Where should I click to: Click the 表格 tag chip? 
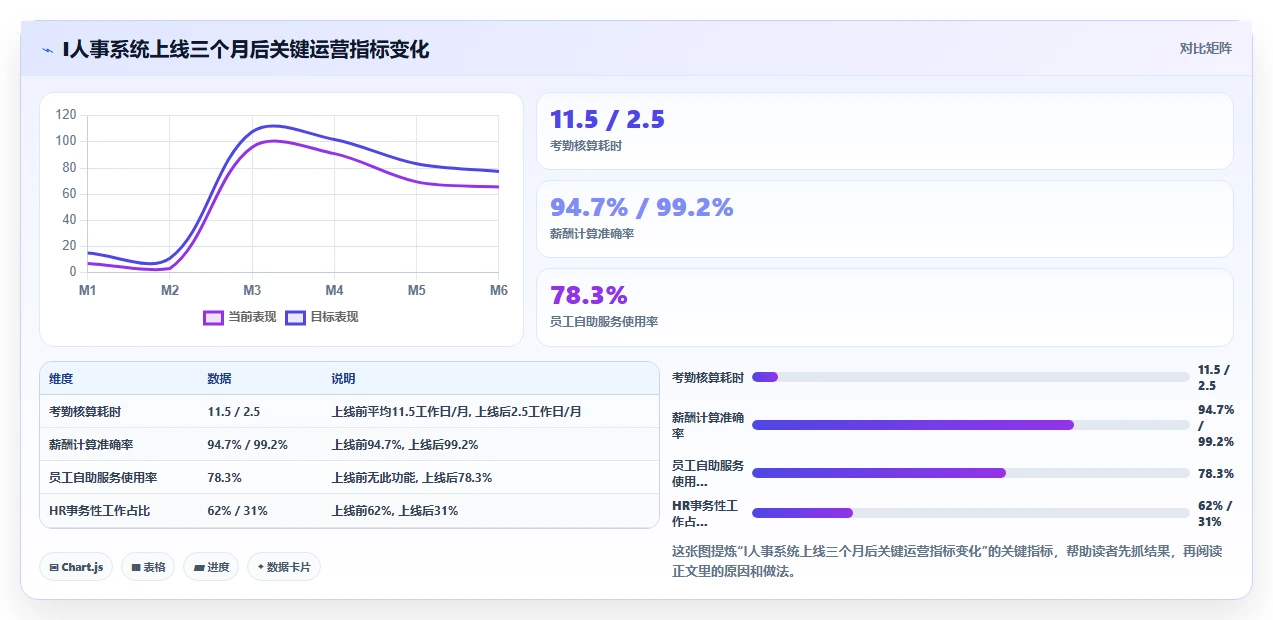[x=148, y=567]
